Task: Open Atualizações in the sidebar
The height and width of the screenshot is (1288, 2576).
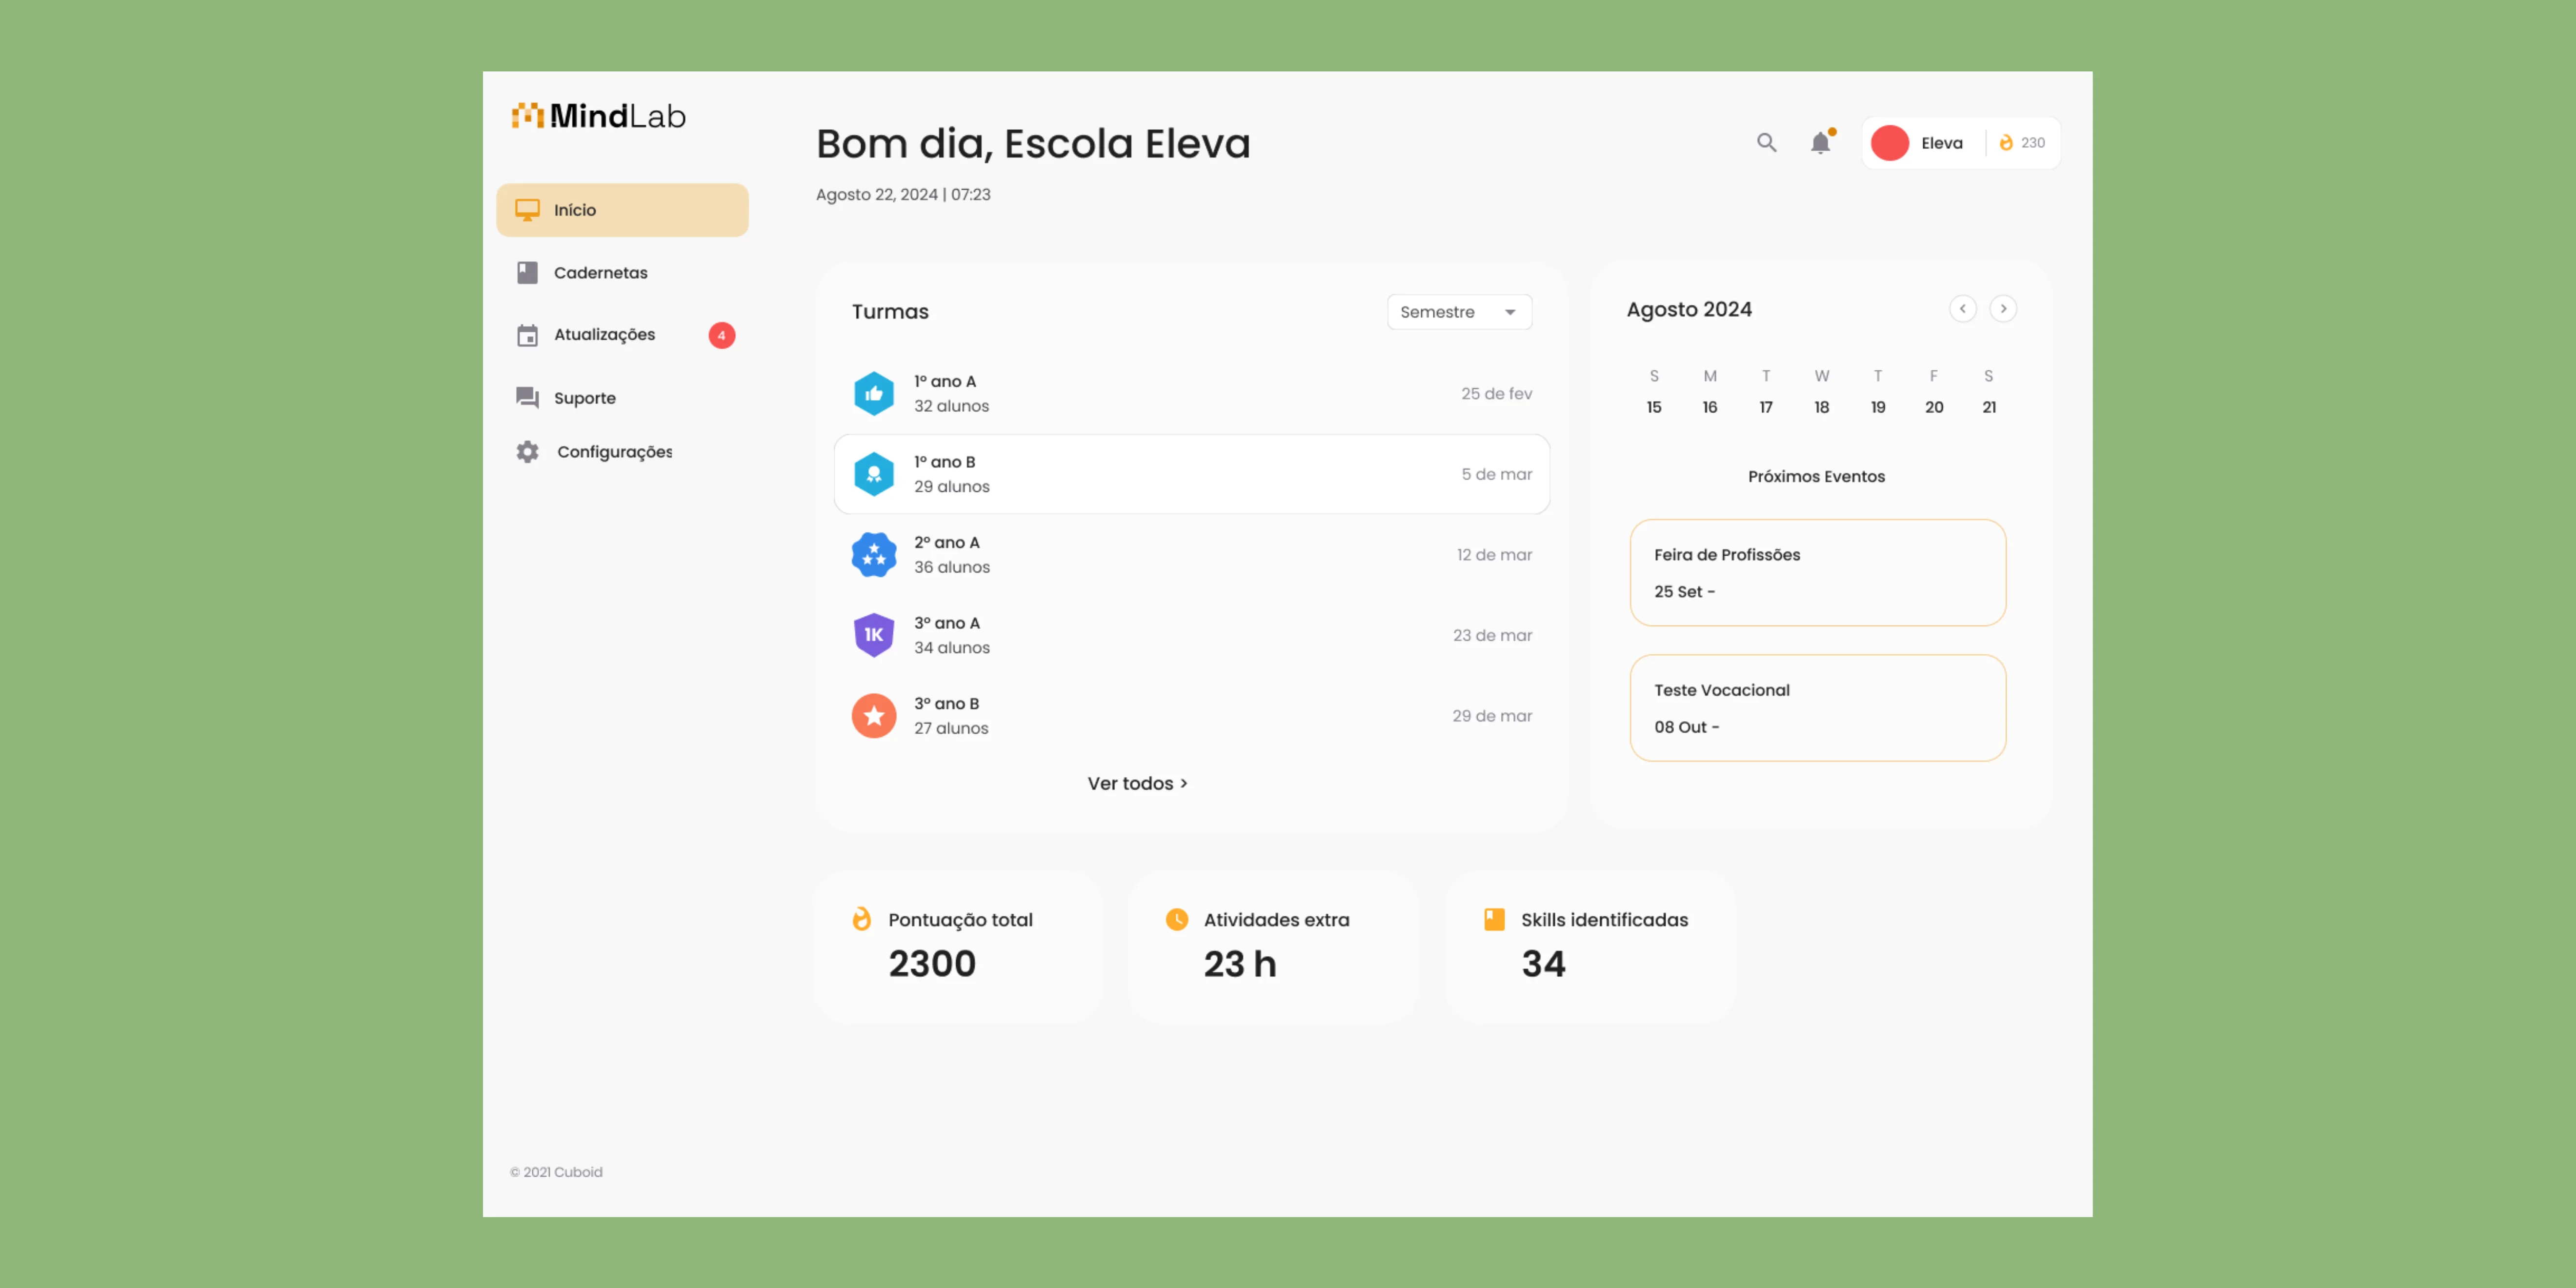Action: pos(604,335)
